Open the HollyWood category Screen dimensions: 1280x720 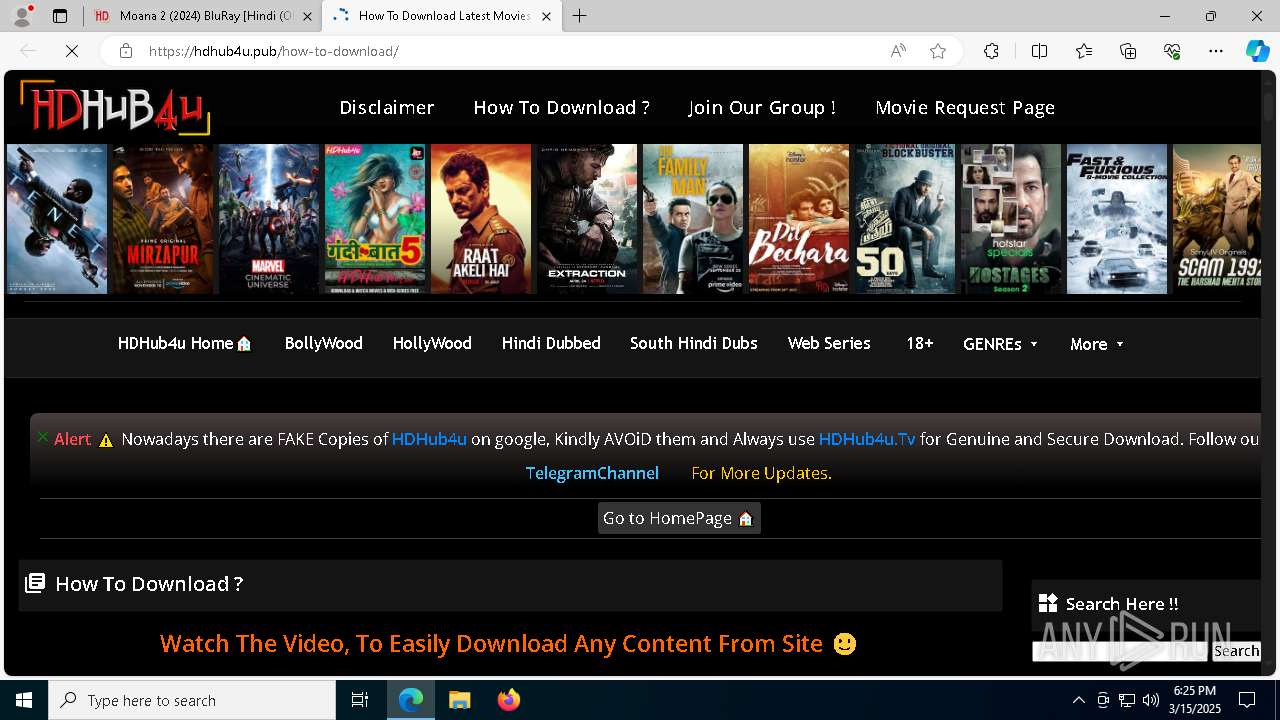(x=432, y=343)
